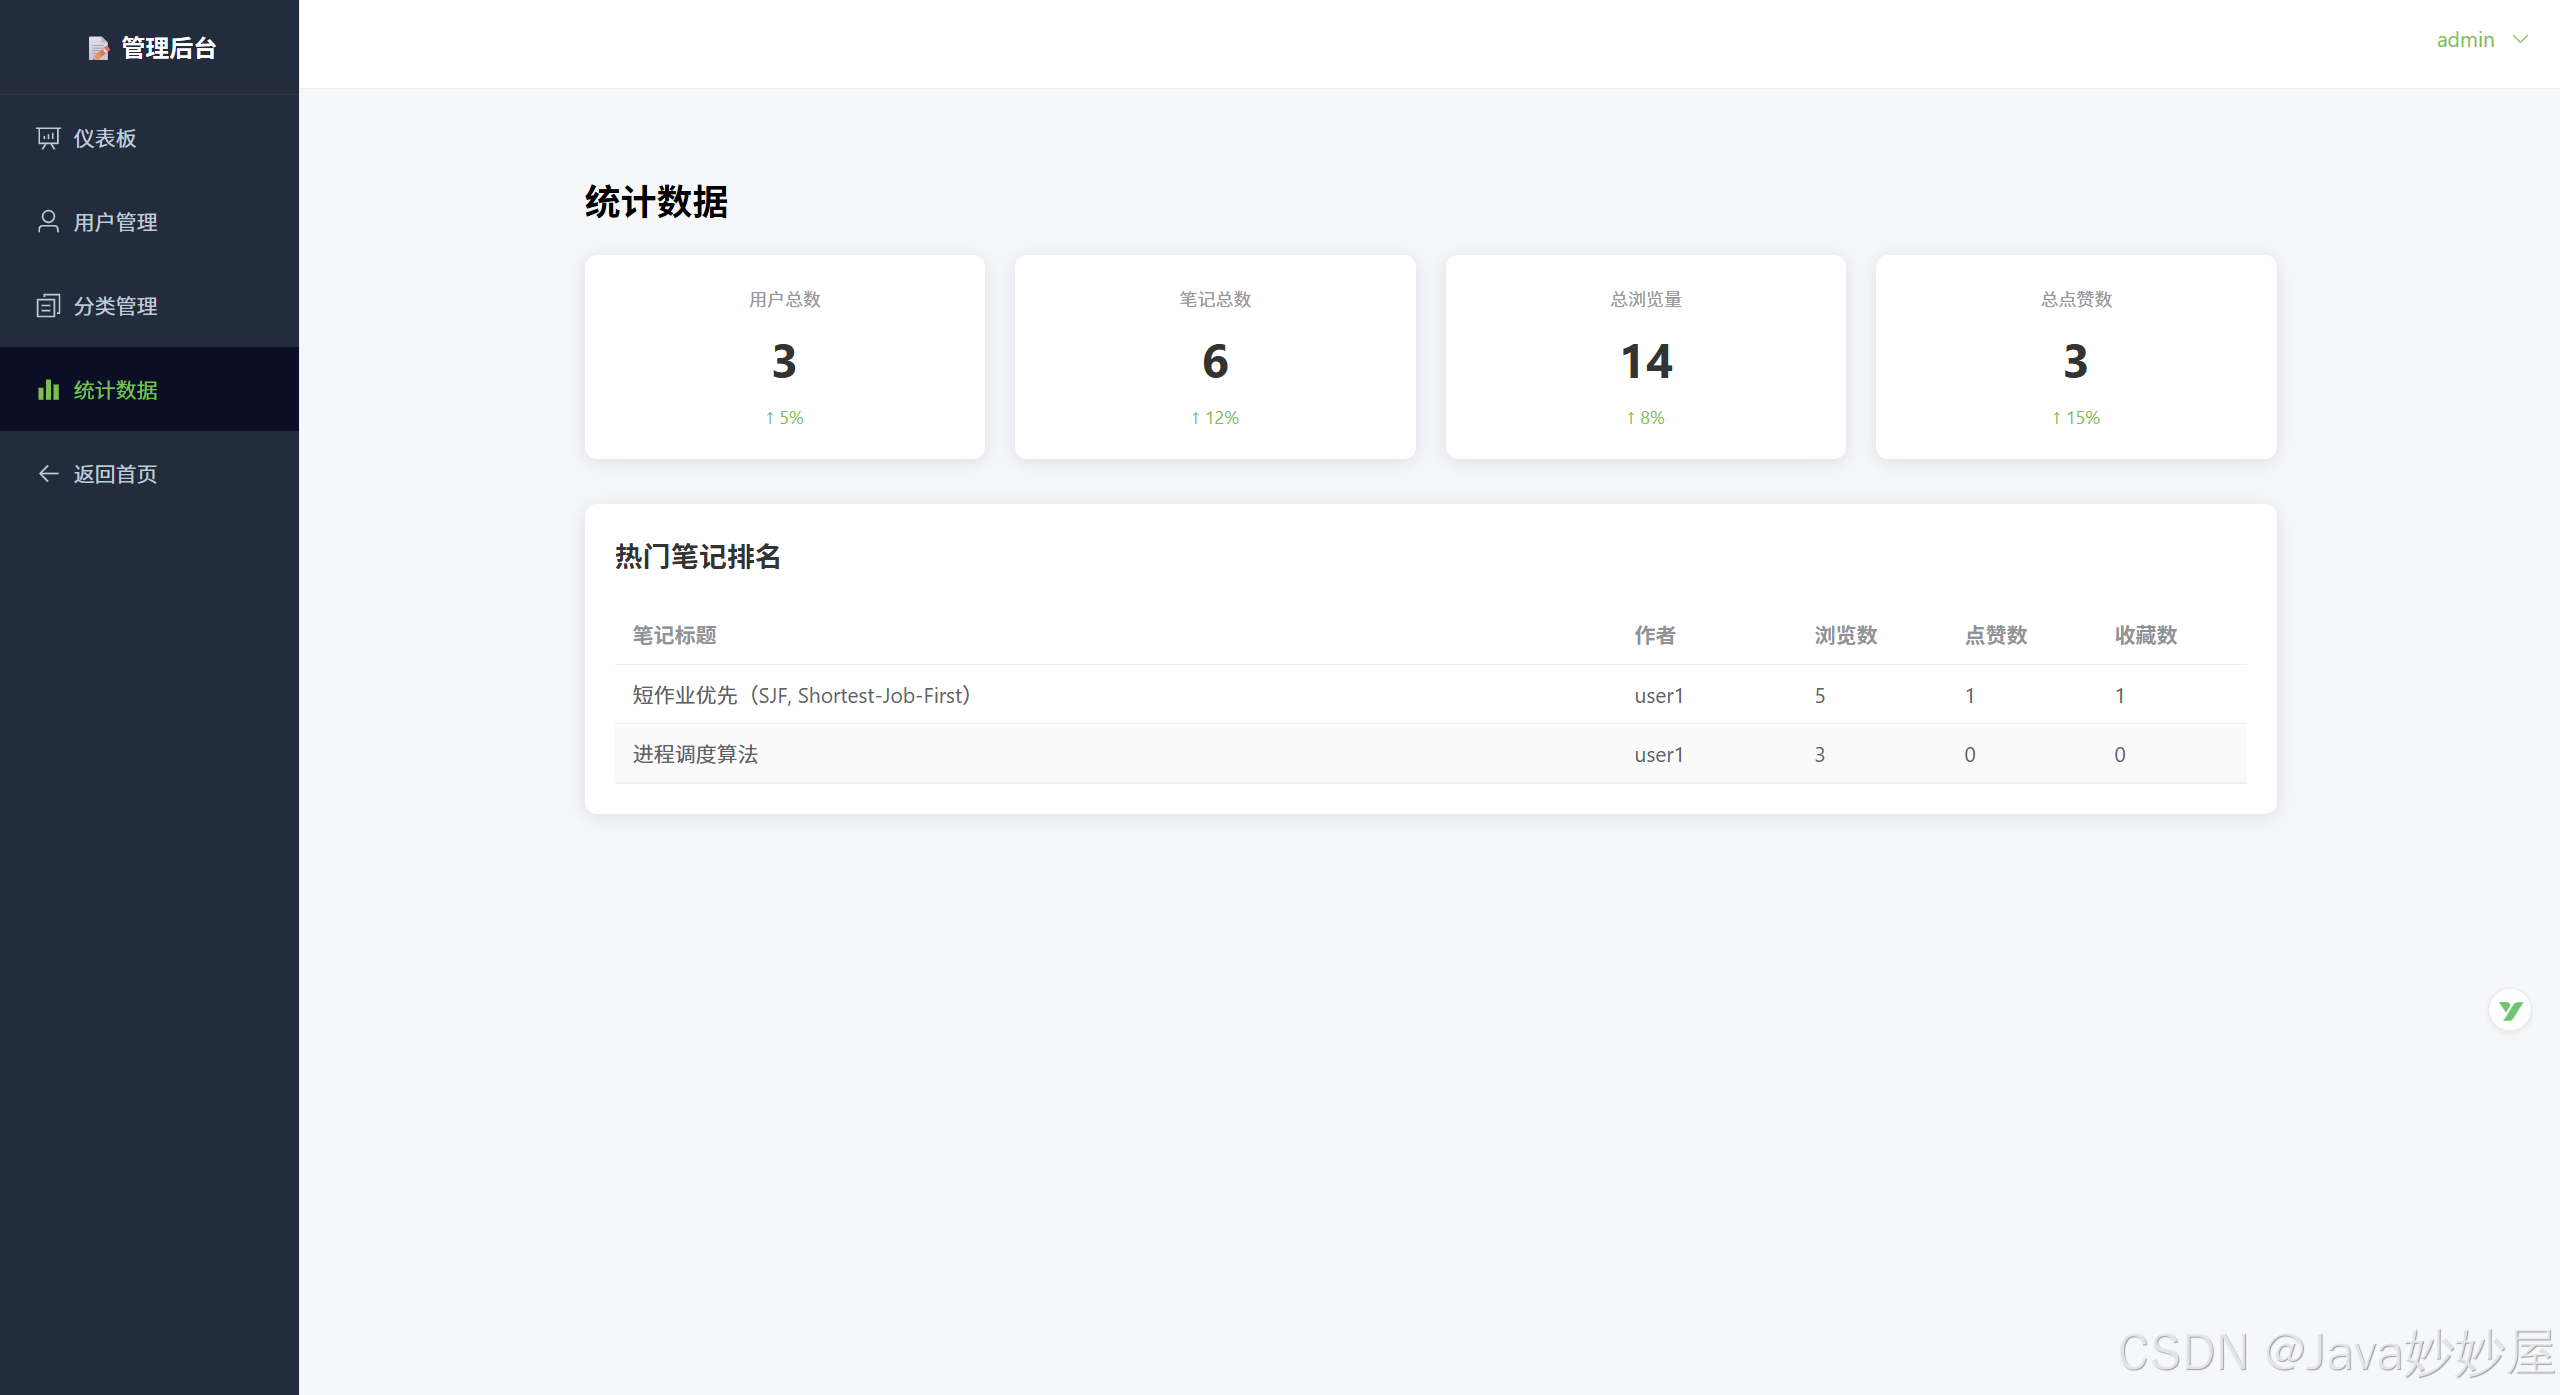
Task: Click the bar chart icon for 统计数据
Action: click(48, 390)
